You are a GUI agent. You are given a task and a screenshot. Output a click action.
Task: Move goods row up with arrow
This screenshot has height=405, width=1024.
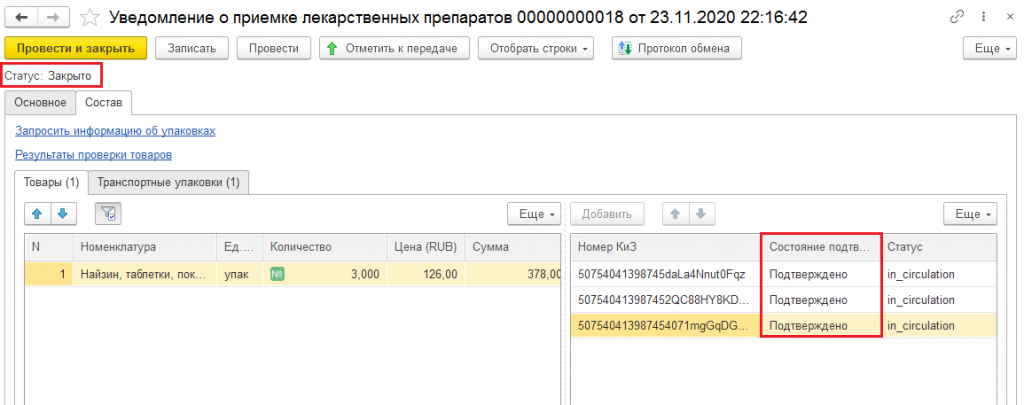(x=37, y=214)
